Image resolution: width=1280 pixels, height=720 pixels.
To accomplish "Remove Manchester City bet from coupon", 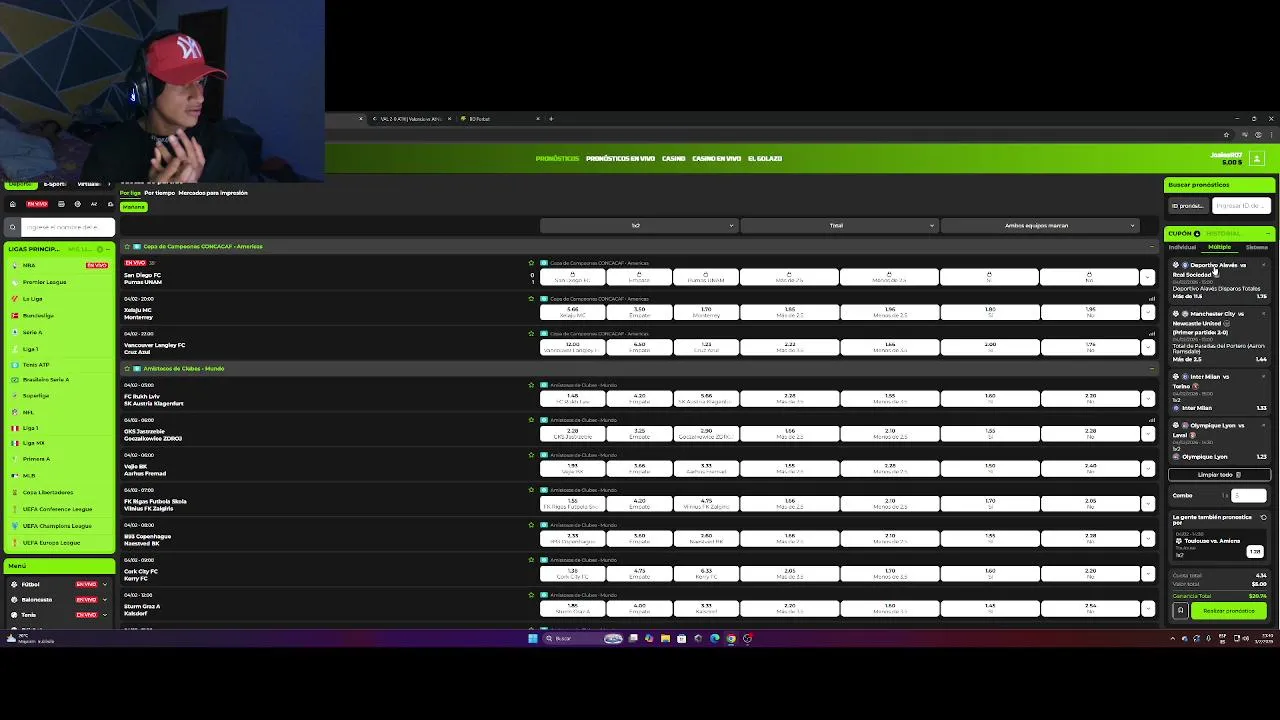I will [x=1264, y=314].
